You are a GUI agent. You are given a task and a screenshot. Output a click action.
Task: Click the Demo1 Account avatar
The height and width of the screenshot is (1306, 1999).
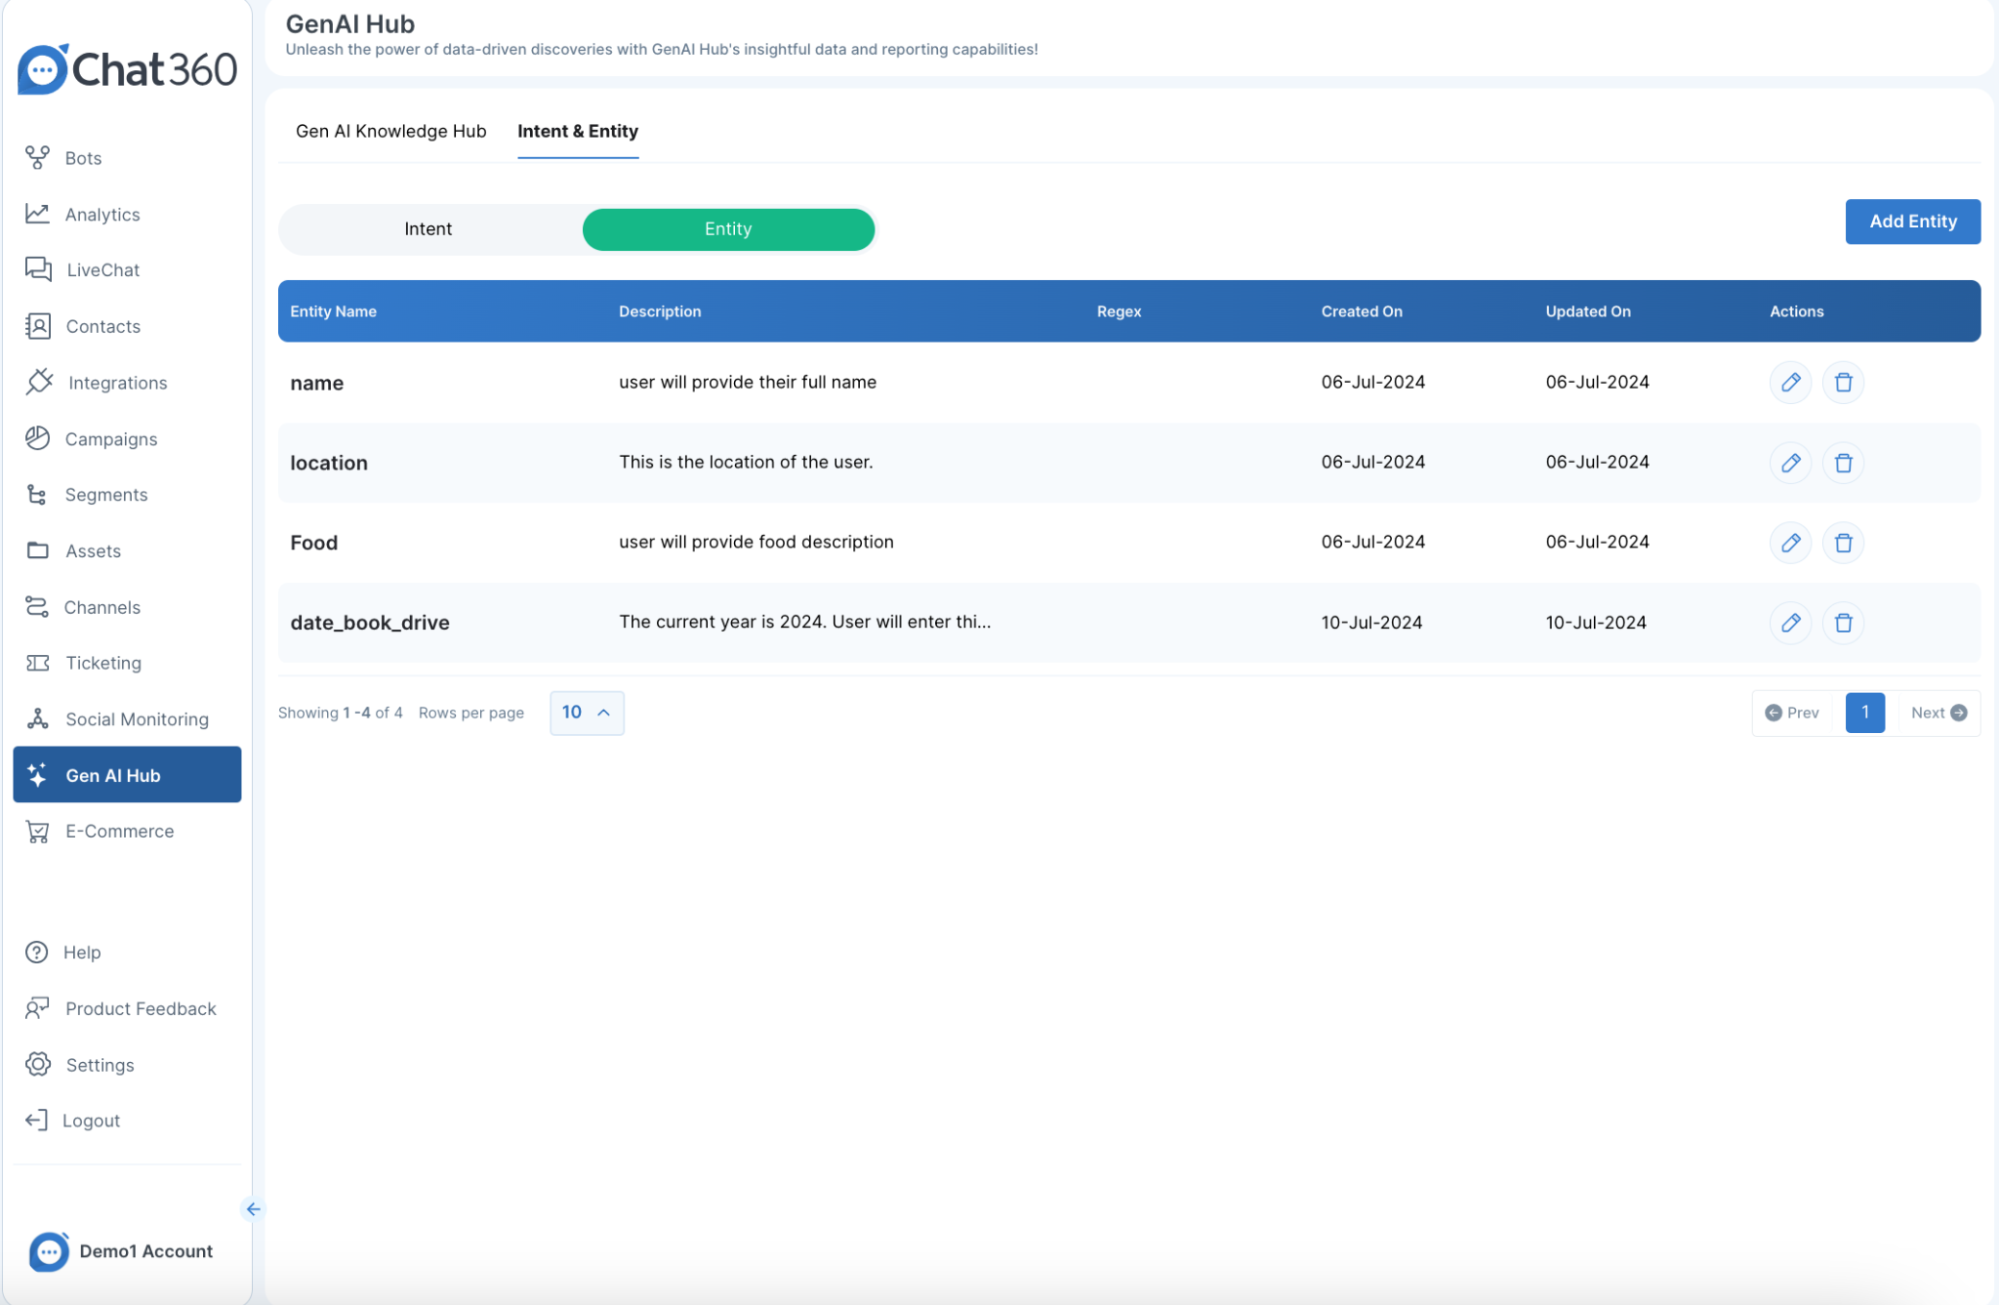[x=48, y=1251]
